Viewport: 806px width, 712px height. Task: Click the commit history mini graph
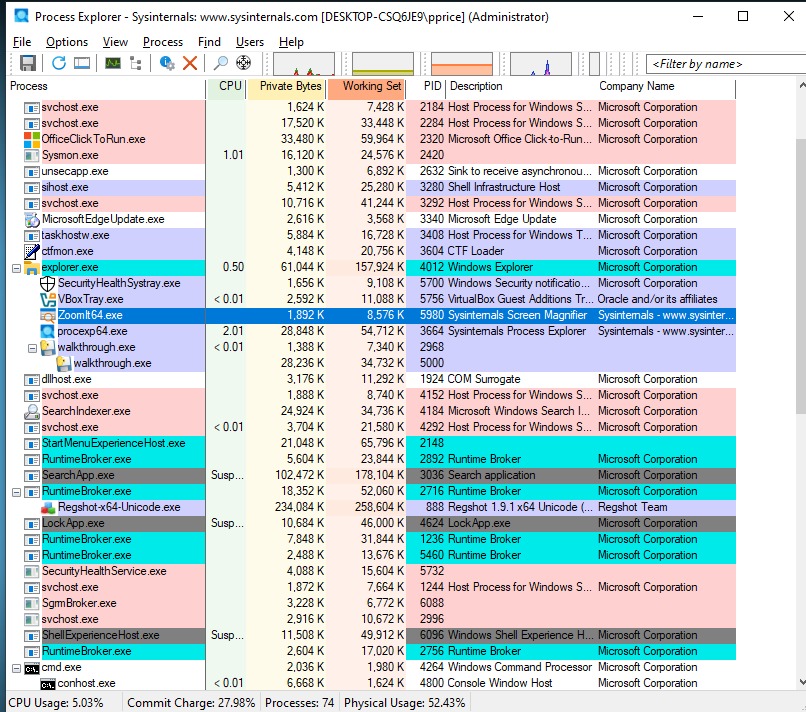(382, 64)
